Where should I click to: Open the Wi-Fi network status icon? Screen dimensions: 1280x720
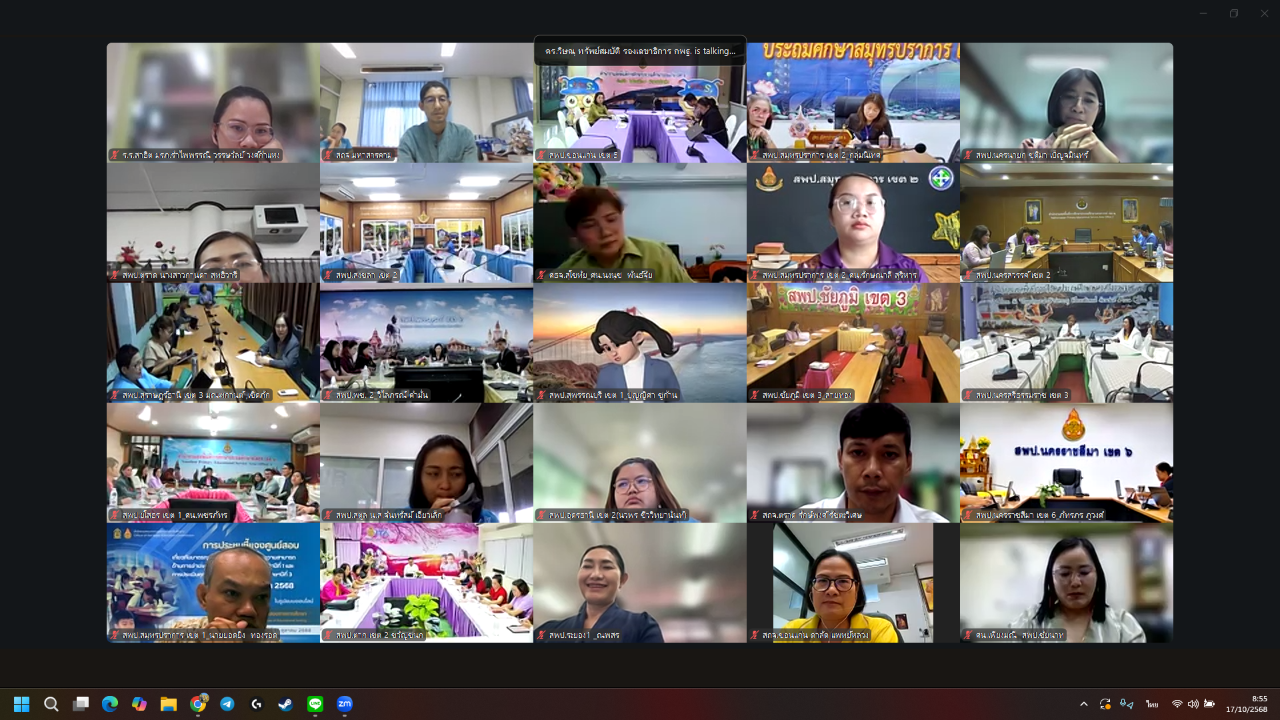click(x=1177, y=704)
